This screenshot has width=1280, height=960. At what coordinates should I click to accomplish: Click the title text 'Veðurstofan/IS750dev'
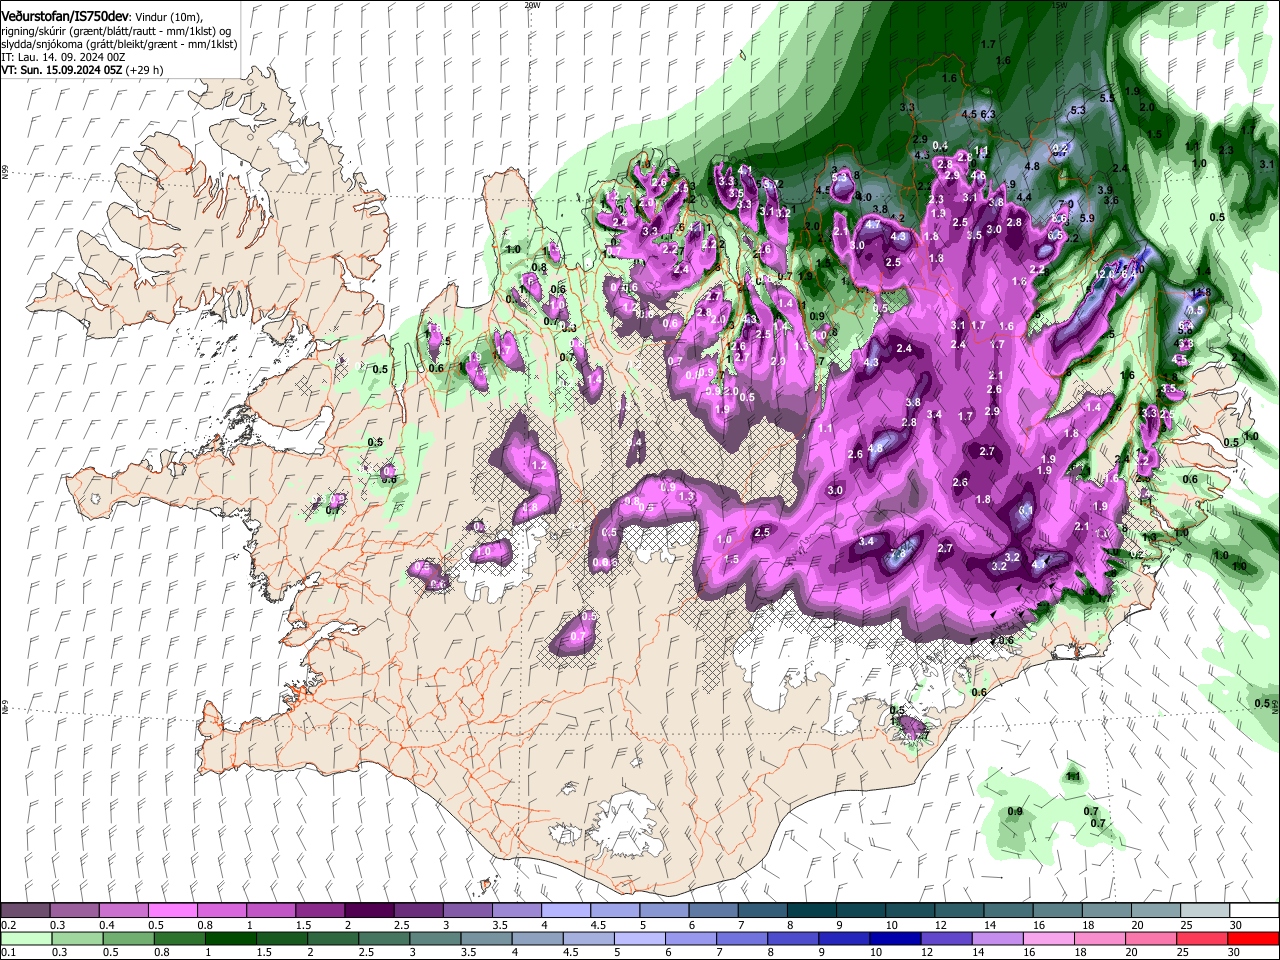pos(66,16)
